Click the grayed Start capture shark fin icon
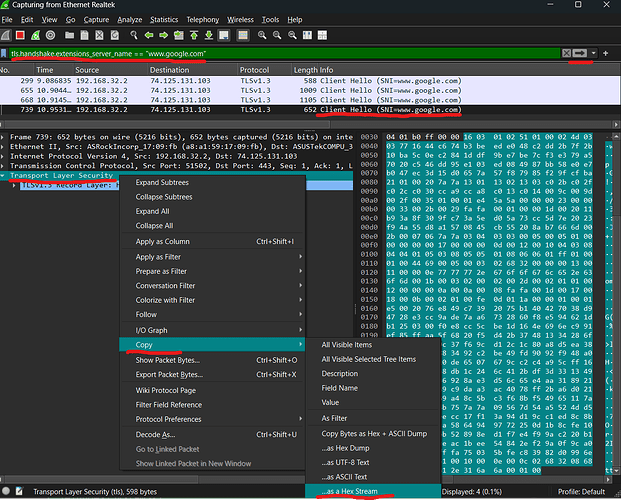The width and height of the screenshot is (621, 500). [x=6, y=35]
